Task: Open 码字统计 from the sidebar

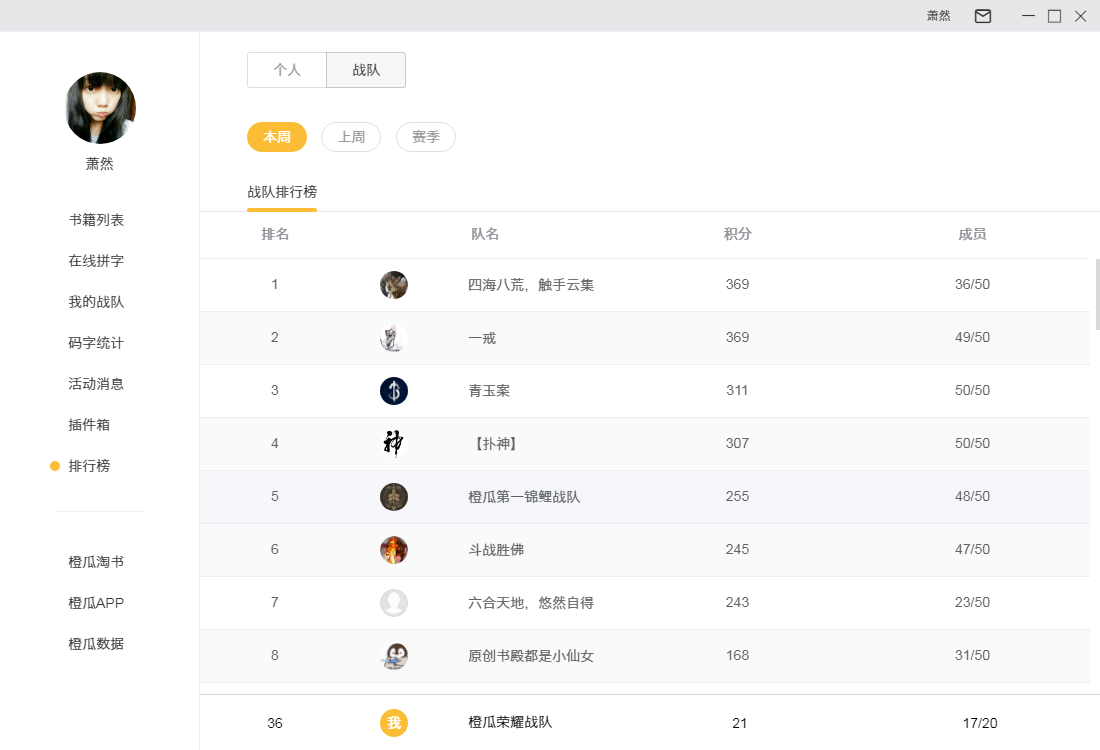Action: click(x=96, y=343)
